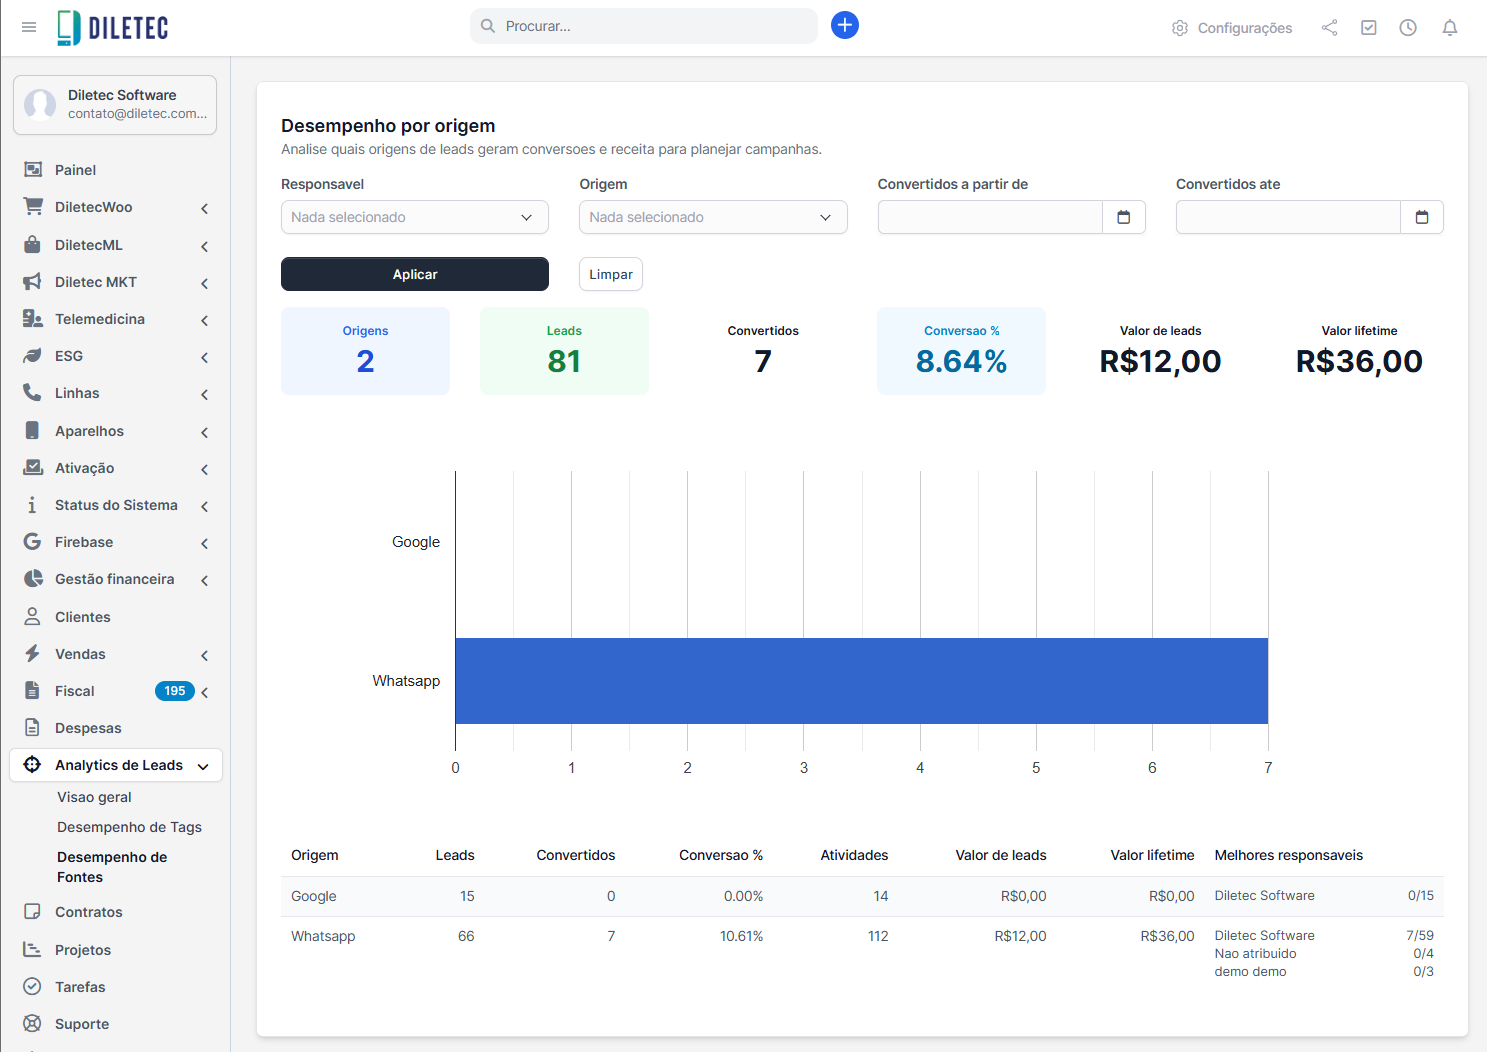This screenshot has width=1487, height=1052.
Task: Open Visao geral in sidebar
Action: coord(94,797)
